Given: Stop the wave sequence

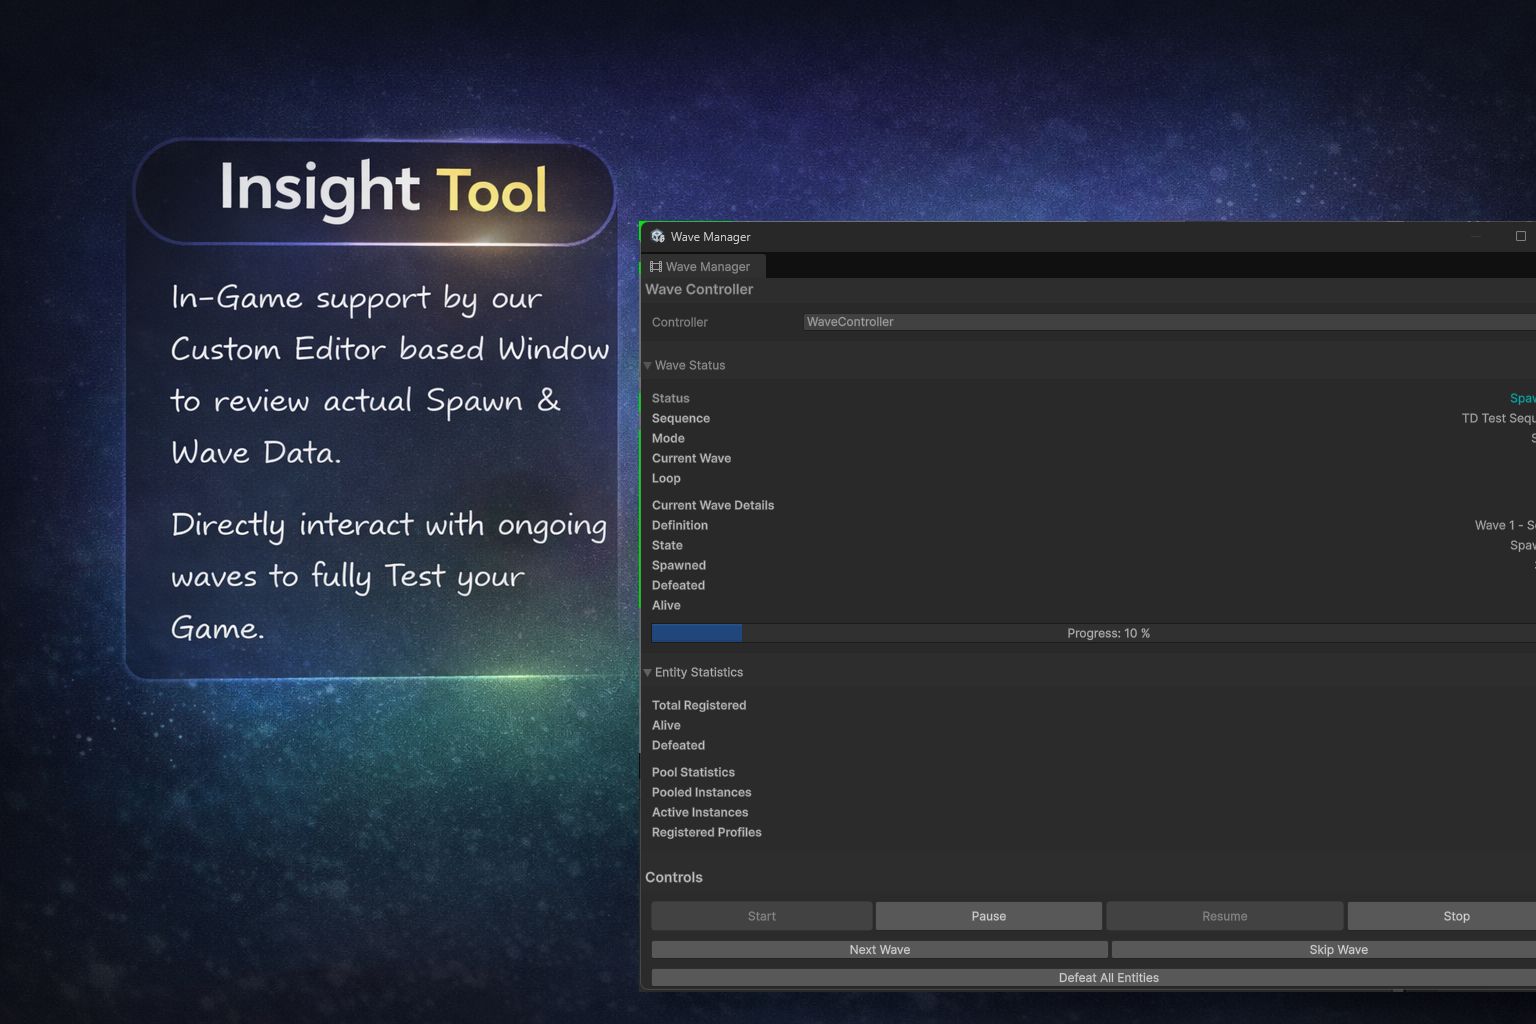Looking at the screenshot, I should pos(1455,916).
